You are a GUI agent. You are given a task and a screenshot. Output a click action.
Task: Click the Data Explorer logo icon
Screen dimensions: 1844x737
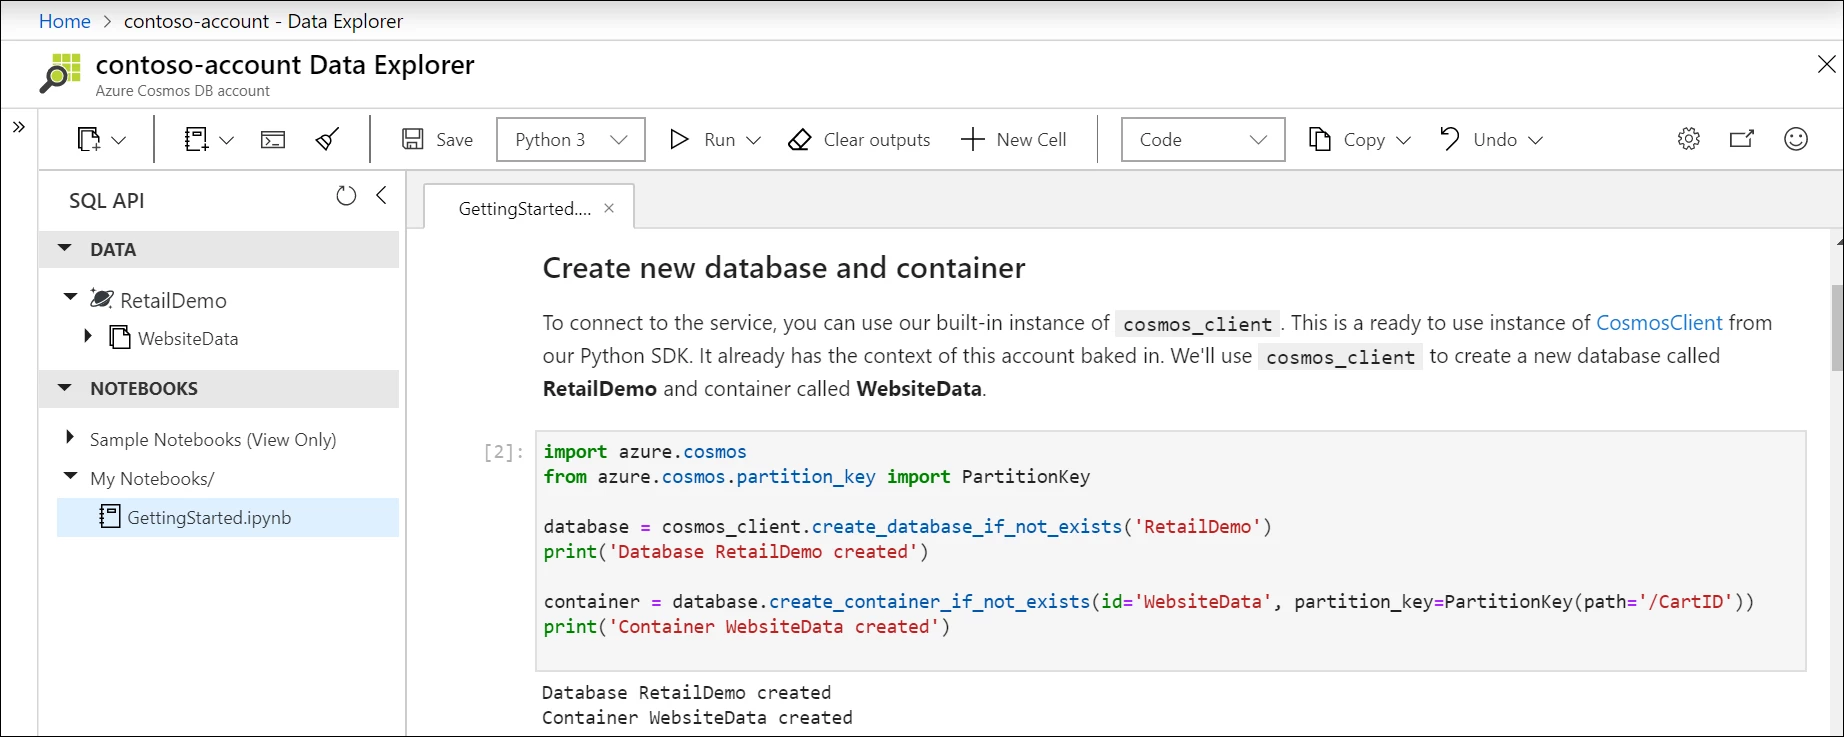pos(60,74)
